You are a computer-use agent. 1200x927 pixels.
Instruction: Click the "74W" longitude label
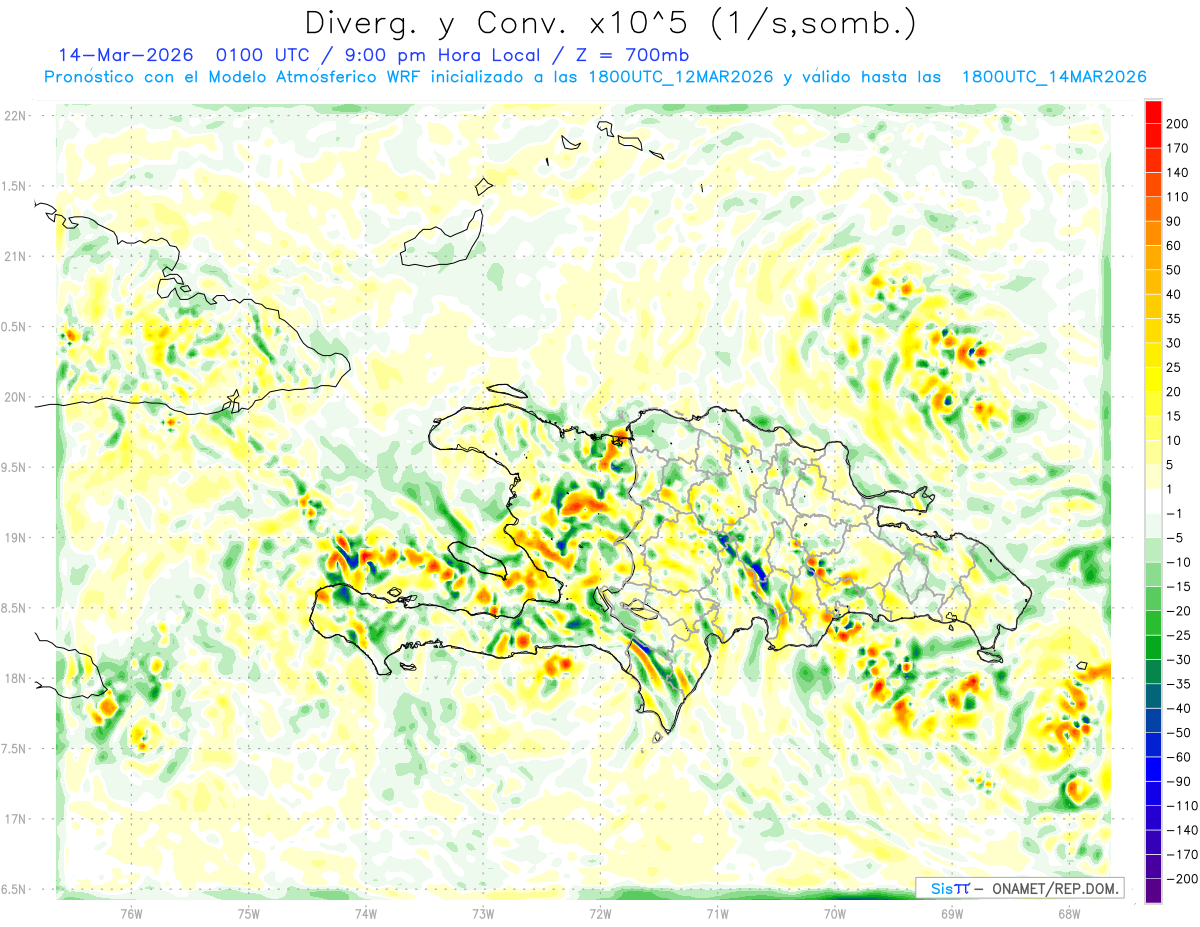tap(366, 913)
